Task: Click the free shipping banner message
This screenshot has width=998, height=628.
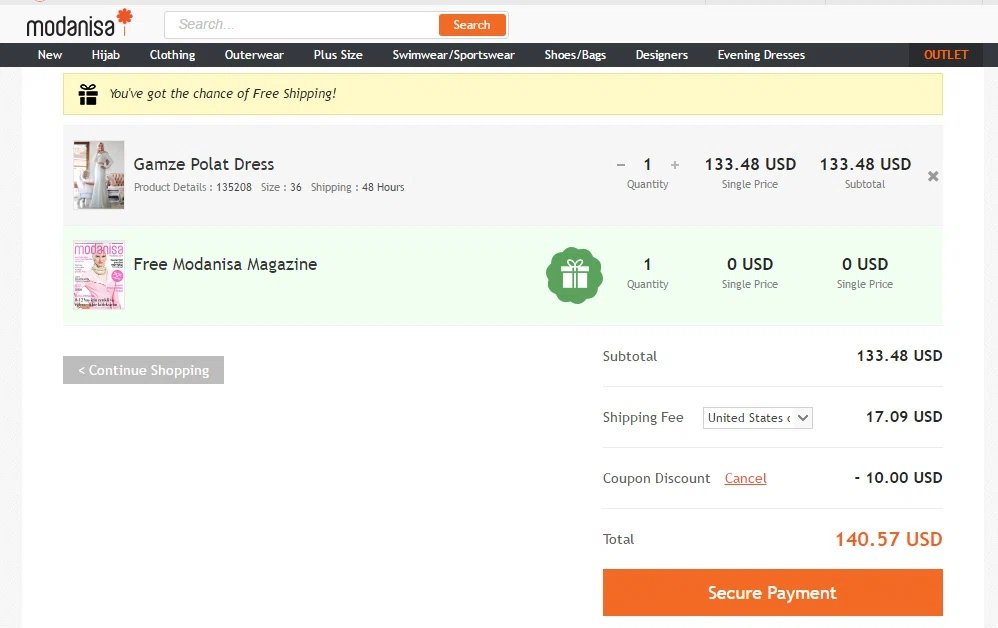Action: tap(223, 94)
